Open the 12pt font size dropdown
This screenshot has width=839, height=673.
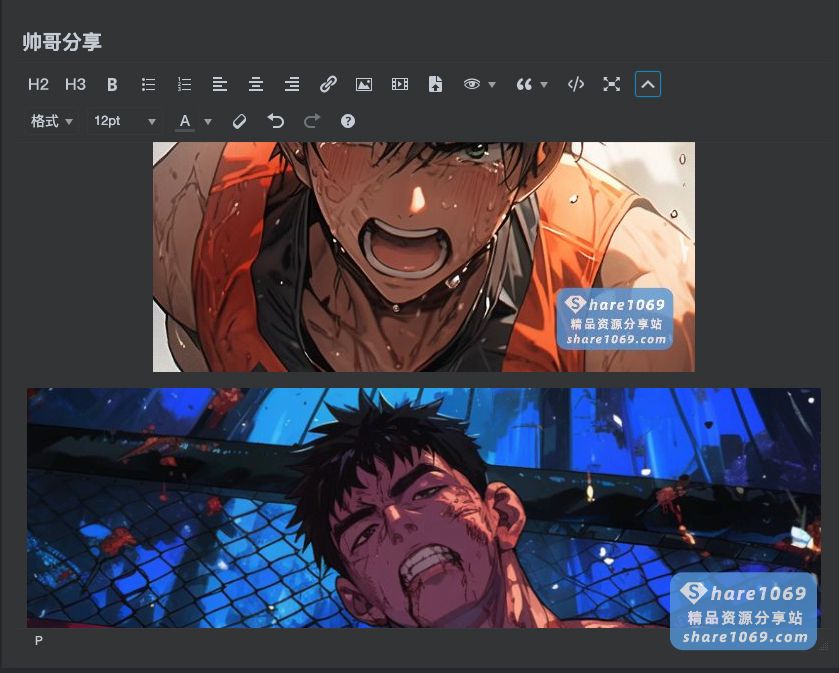[124, 121]
